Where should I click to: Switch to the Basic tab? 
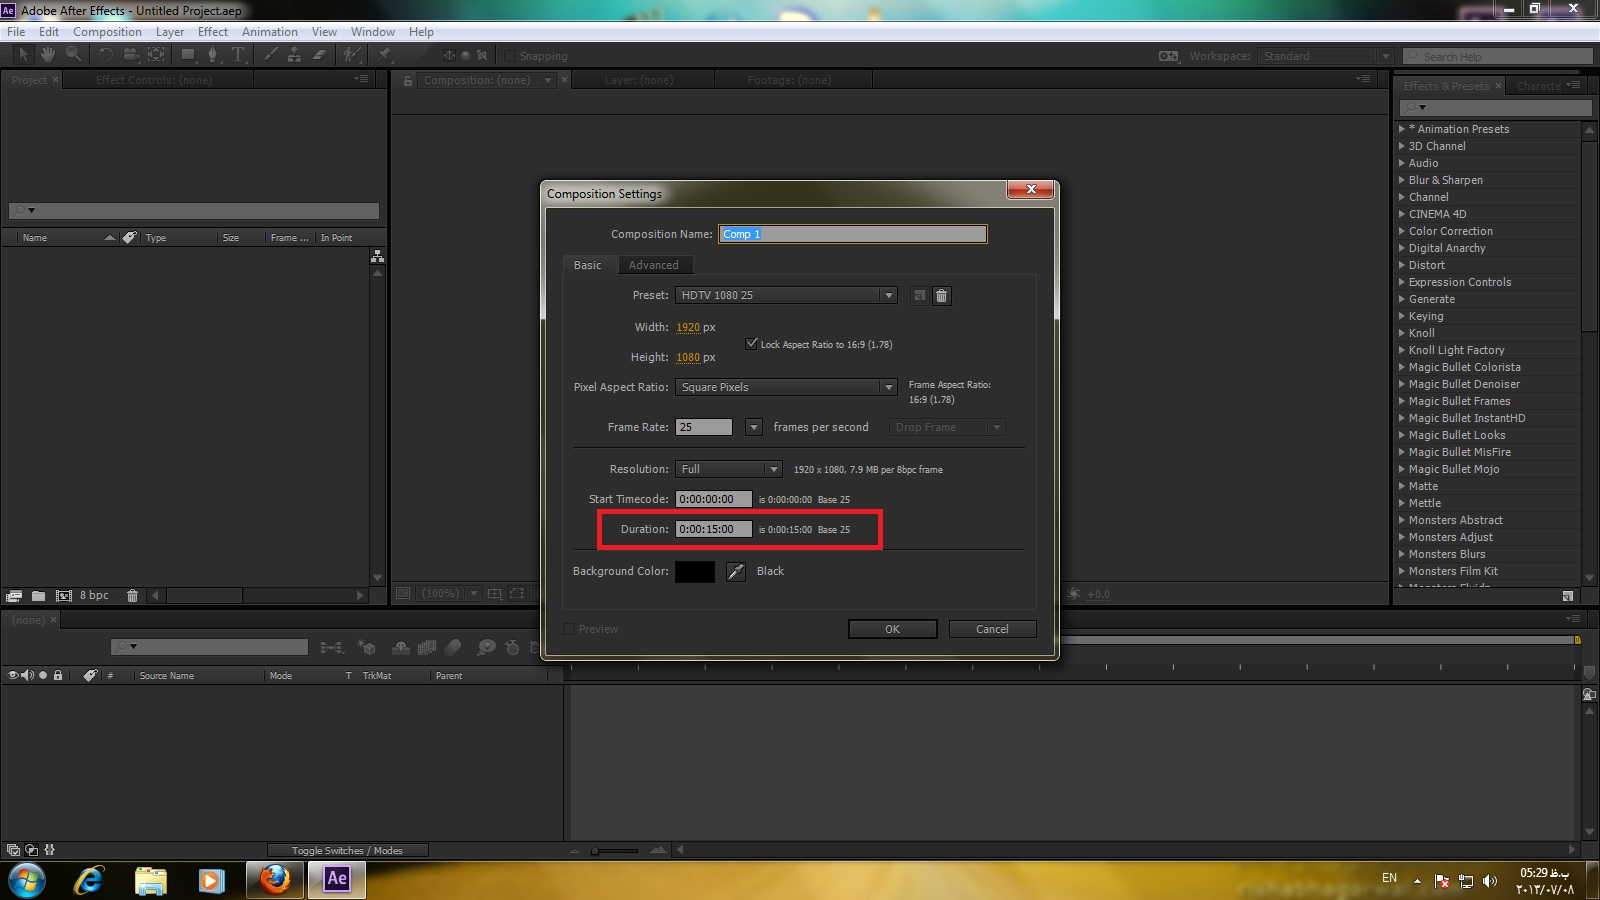pos(588,265)
